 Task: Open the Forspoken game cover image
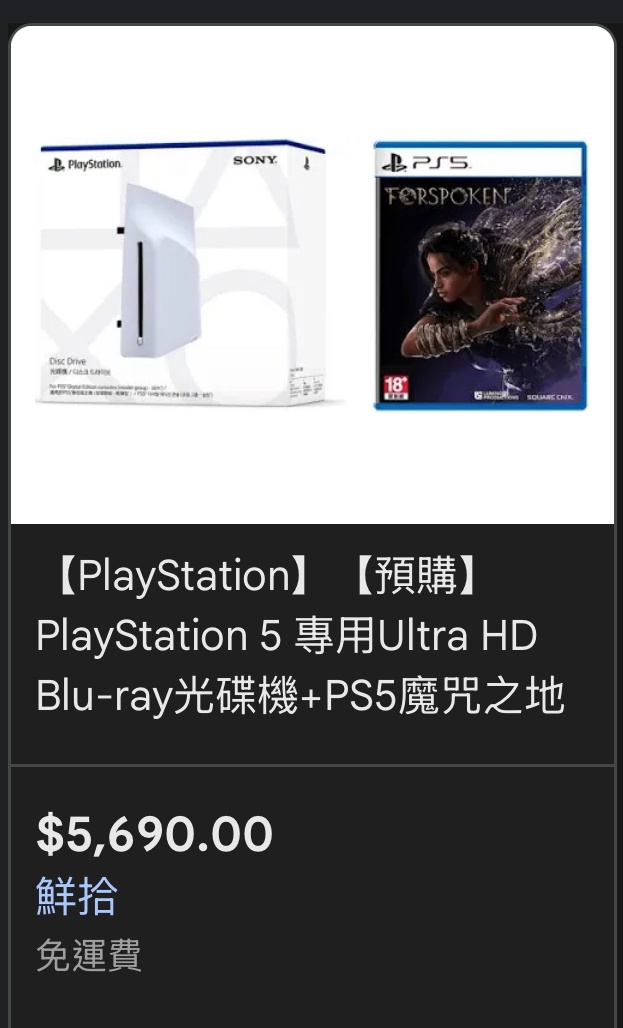tap(480, 275)
